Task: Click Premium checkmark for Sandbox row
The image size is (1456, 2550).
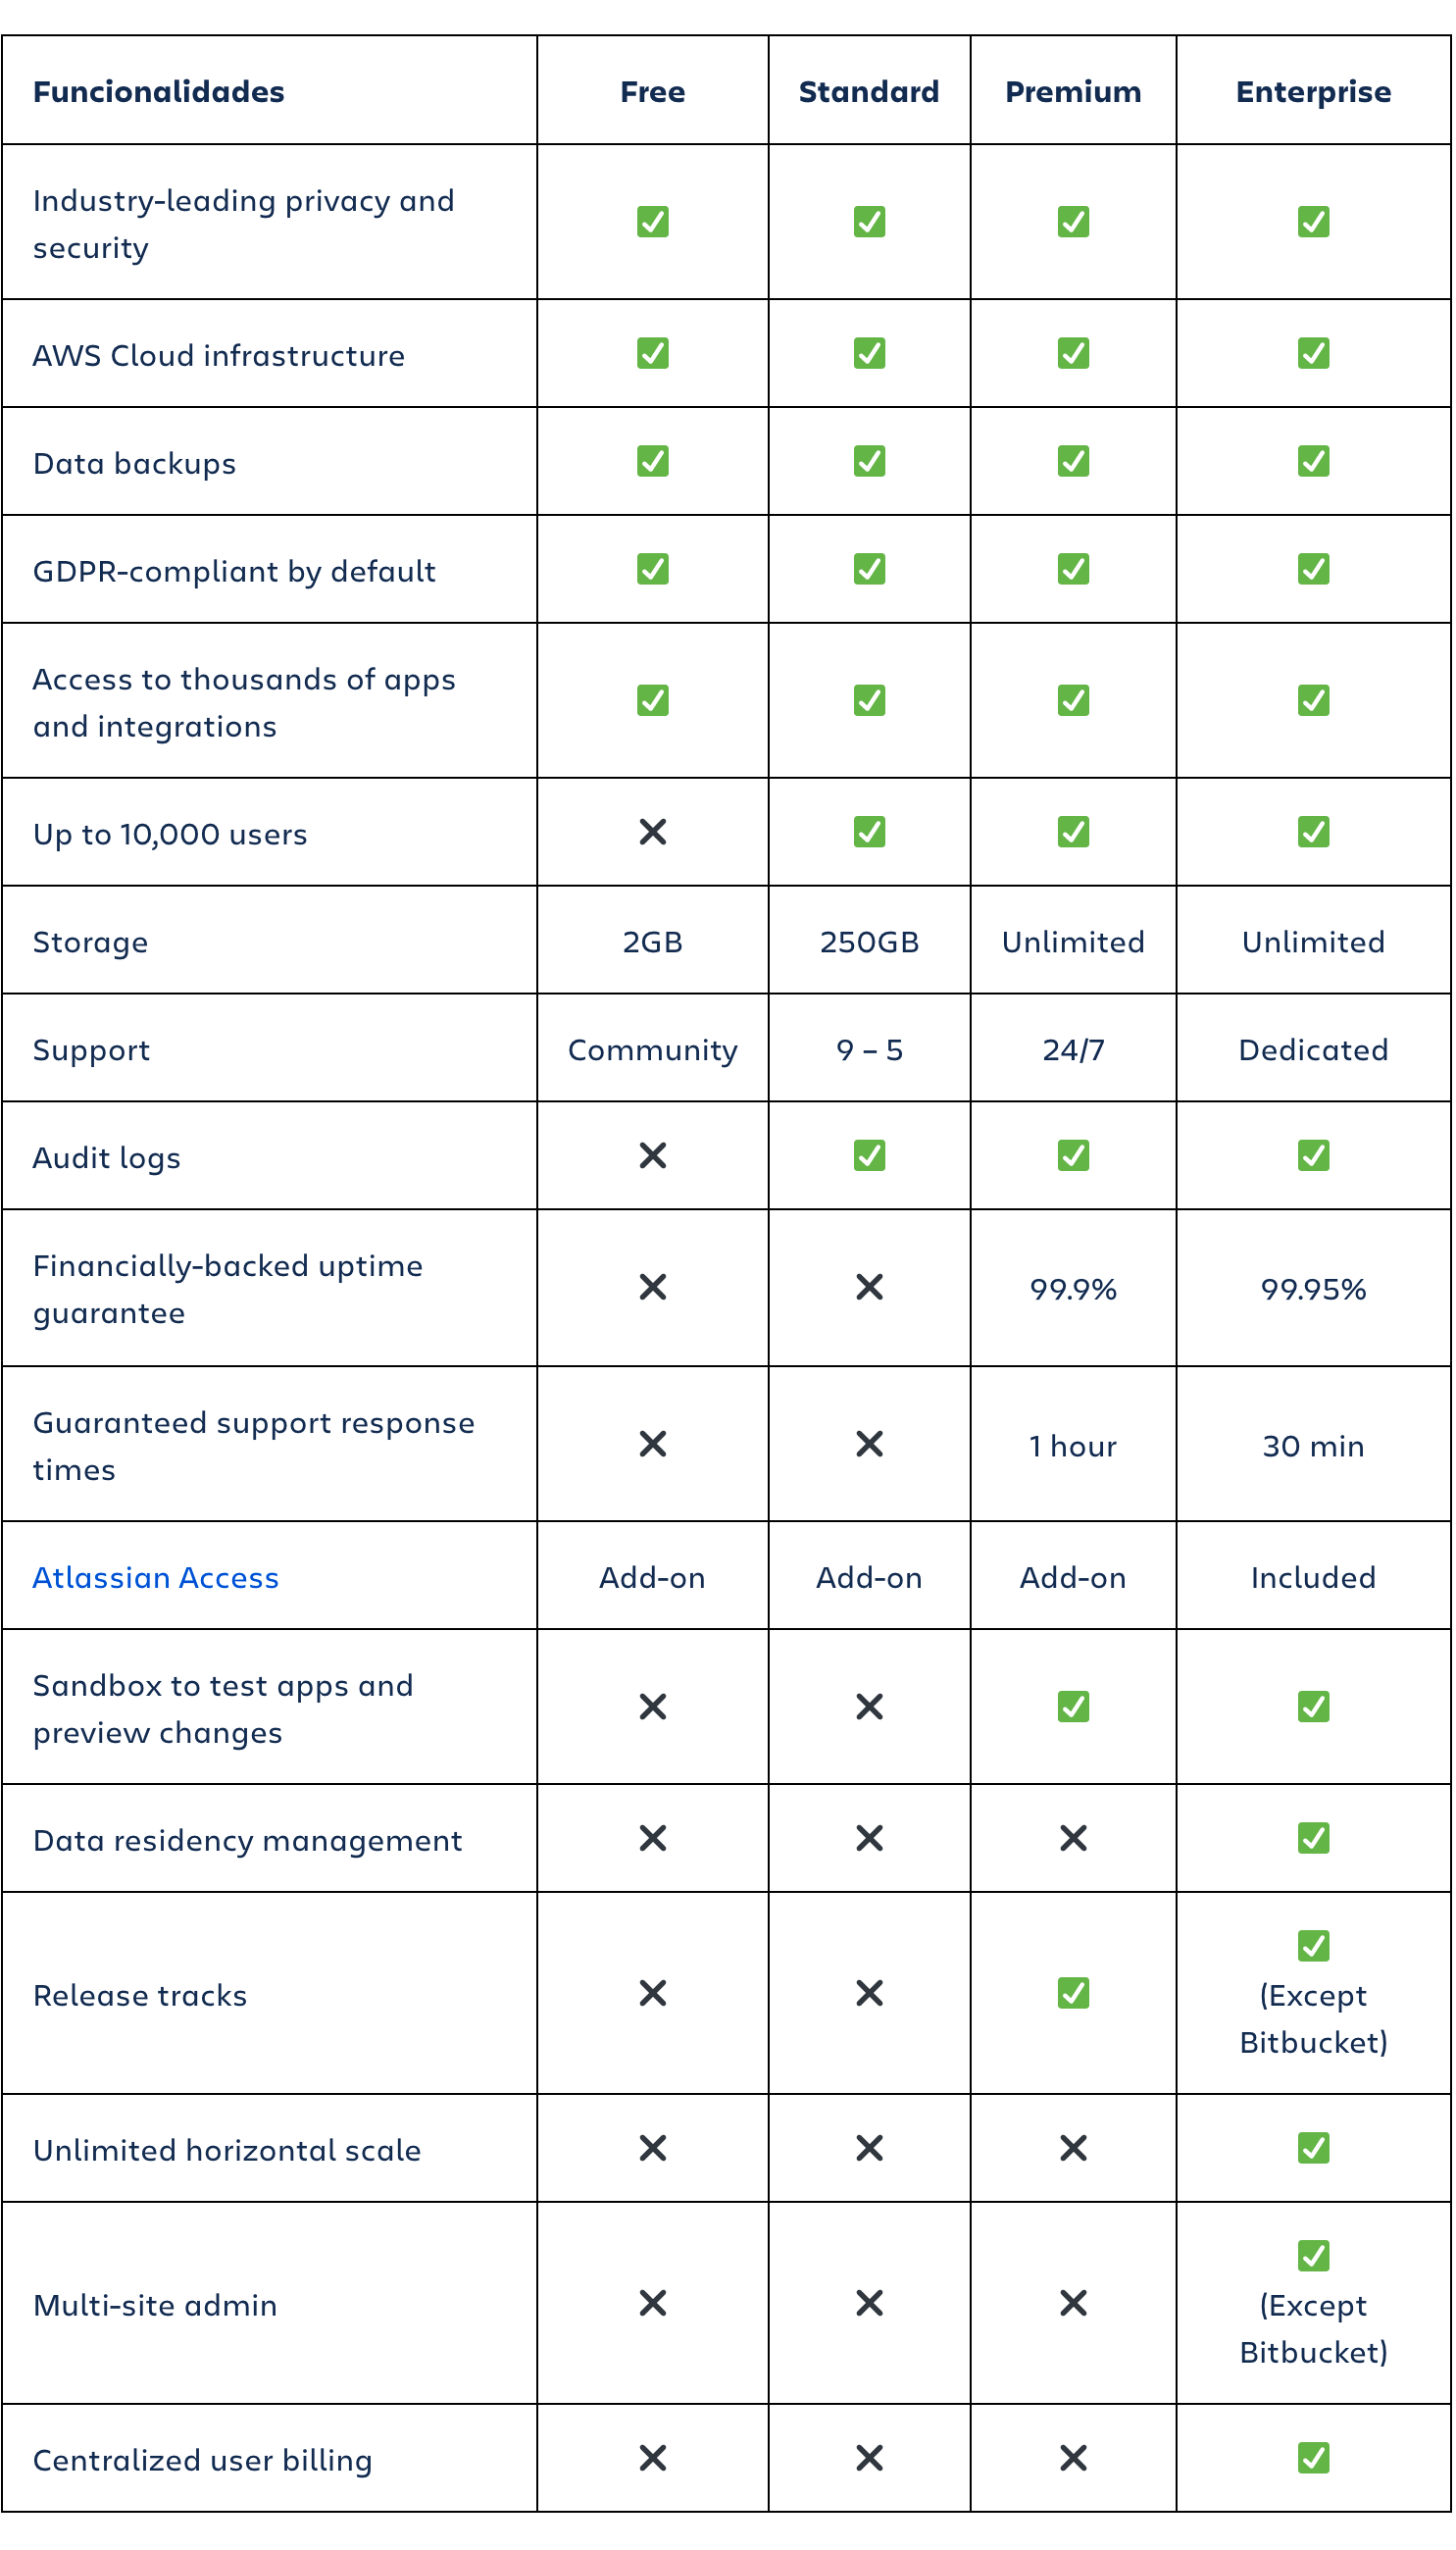Action: click(1072, 1706)
